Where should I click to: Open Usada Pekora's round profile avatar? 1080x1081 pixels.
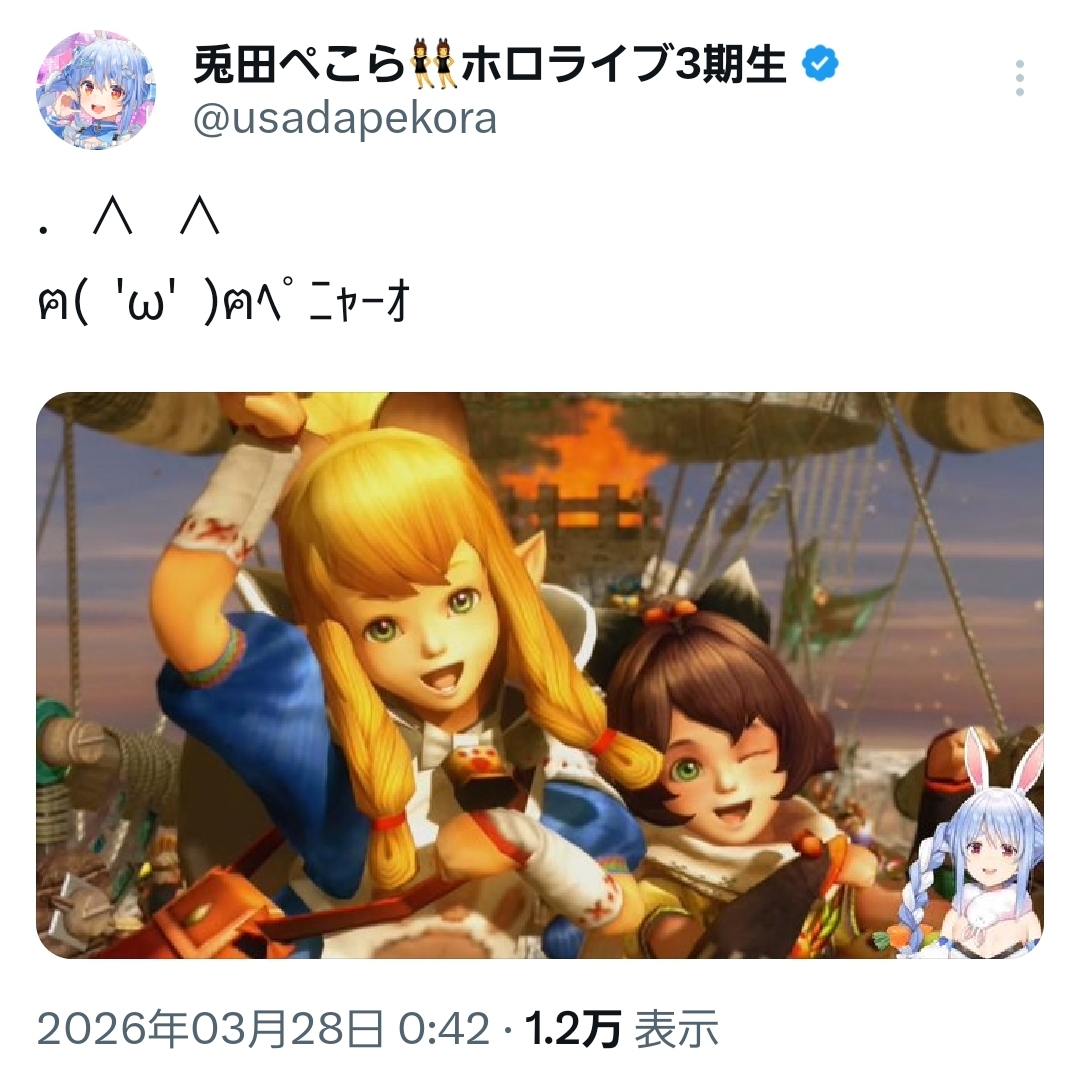point(96,90)
